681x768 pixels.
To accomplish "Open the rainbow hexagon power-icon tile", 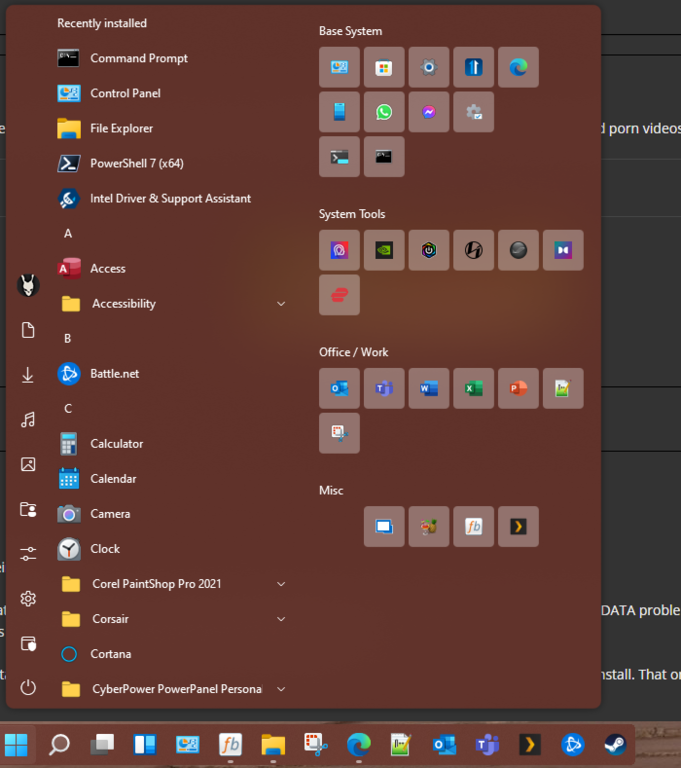I will point(429,250).
